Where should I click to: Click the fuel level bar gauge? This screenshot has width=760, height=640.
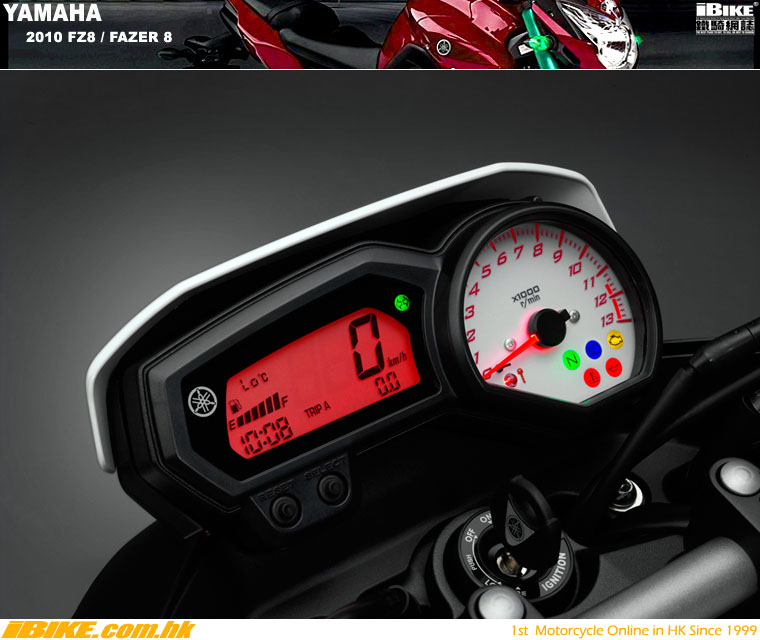click(260, 410)
